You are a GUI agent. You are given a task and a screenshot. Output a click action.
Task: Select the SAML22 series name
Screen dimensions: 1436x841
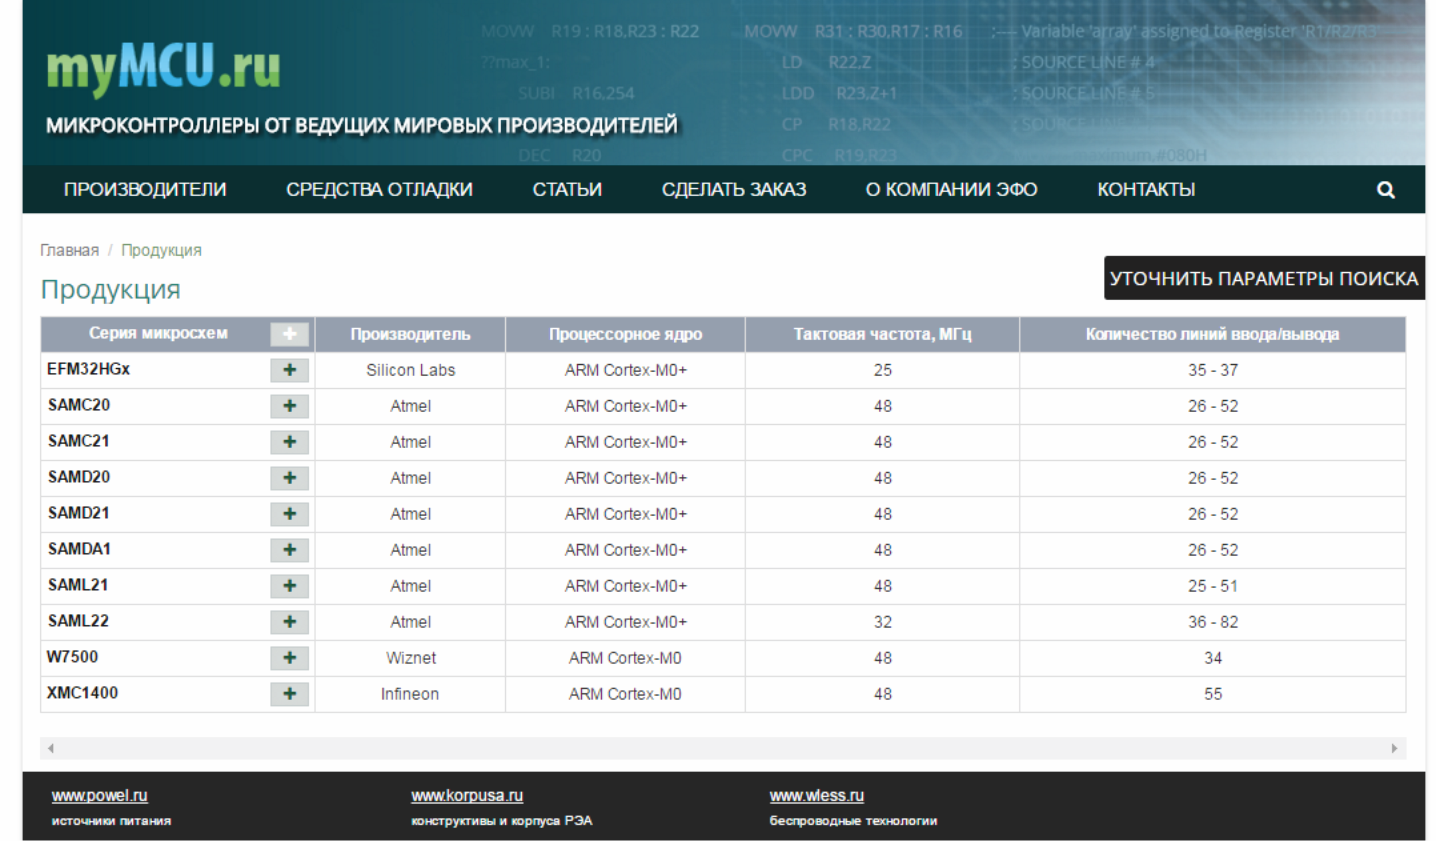pos(78,621)
